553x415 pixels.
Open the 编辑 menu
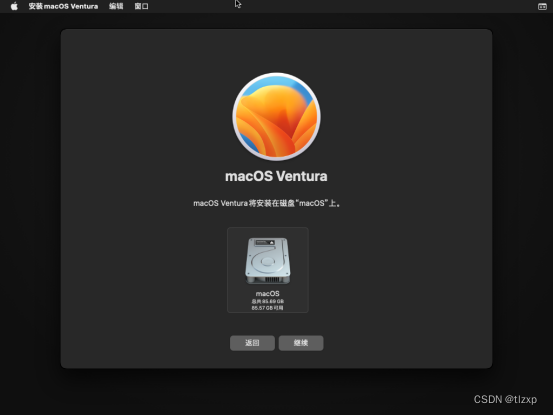(116, 6)
